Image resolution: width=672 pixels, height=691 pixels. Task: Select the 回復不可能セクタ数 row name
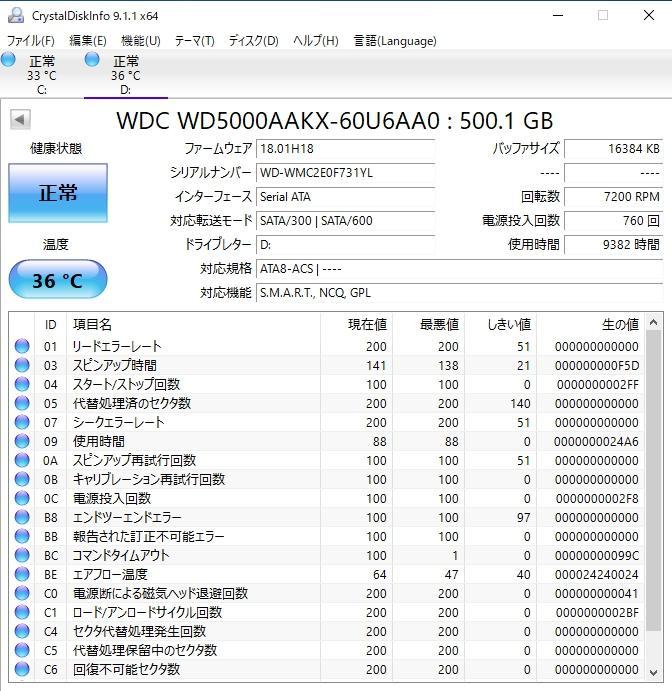point(126,669)
